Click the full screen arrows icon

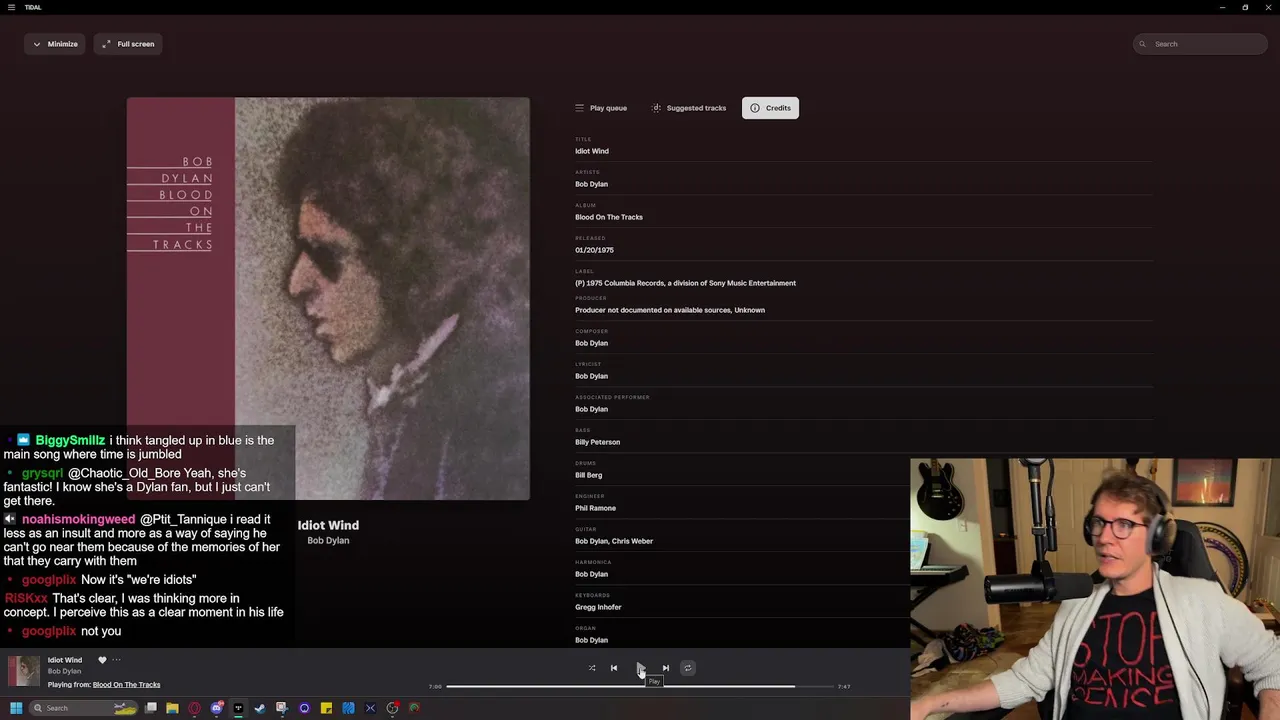coord(106,44)
